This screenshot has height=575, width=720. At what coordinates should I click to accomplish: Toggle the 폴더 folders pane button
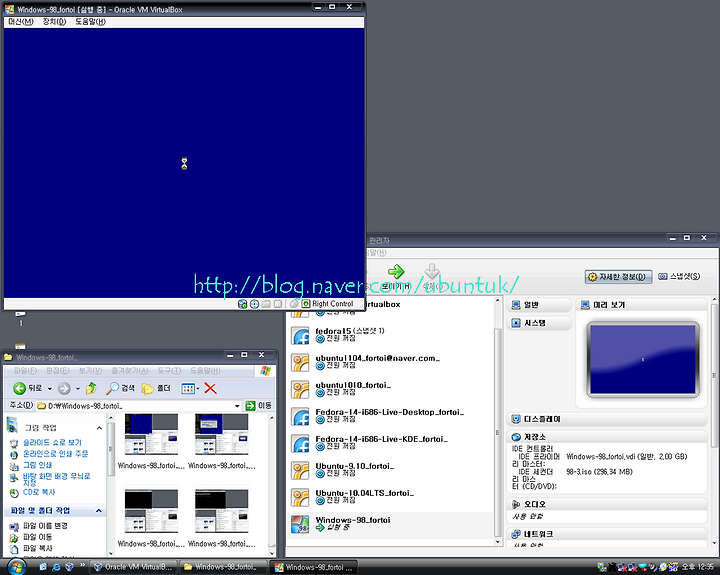point(157,389)
